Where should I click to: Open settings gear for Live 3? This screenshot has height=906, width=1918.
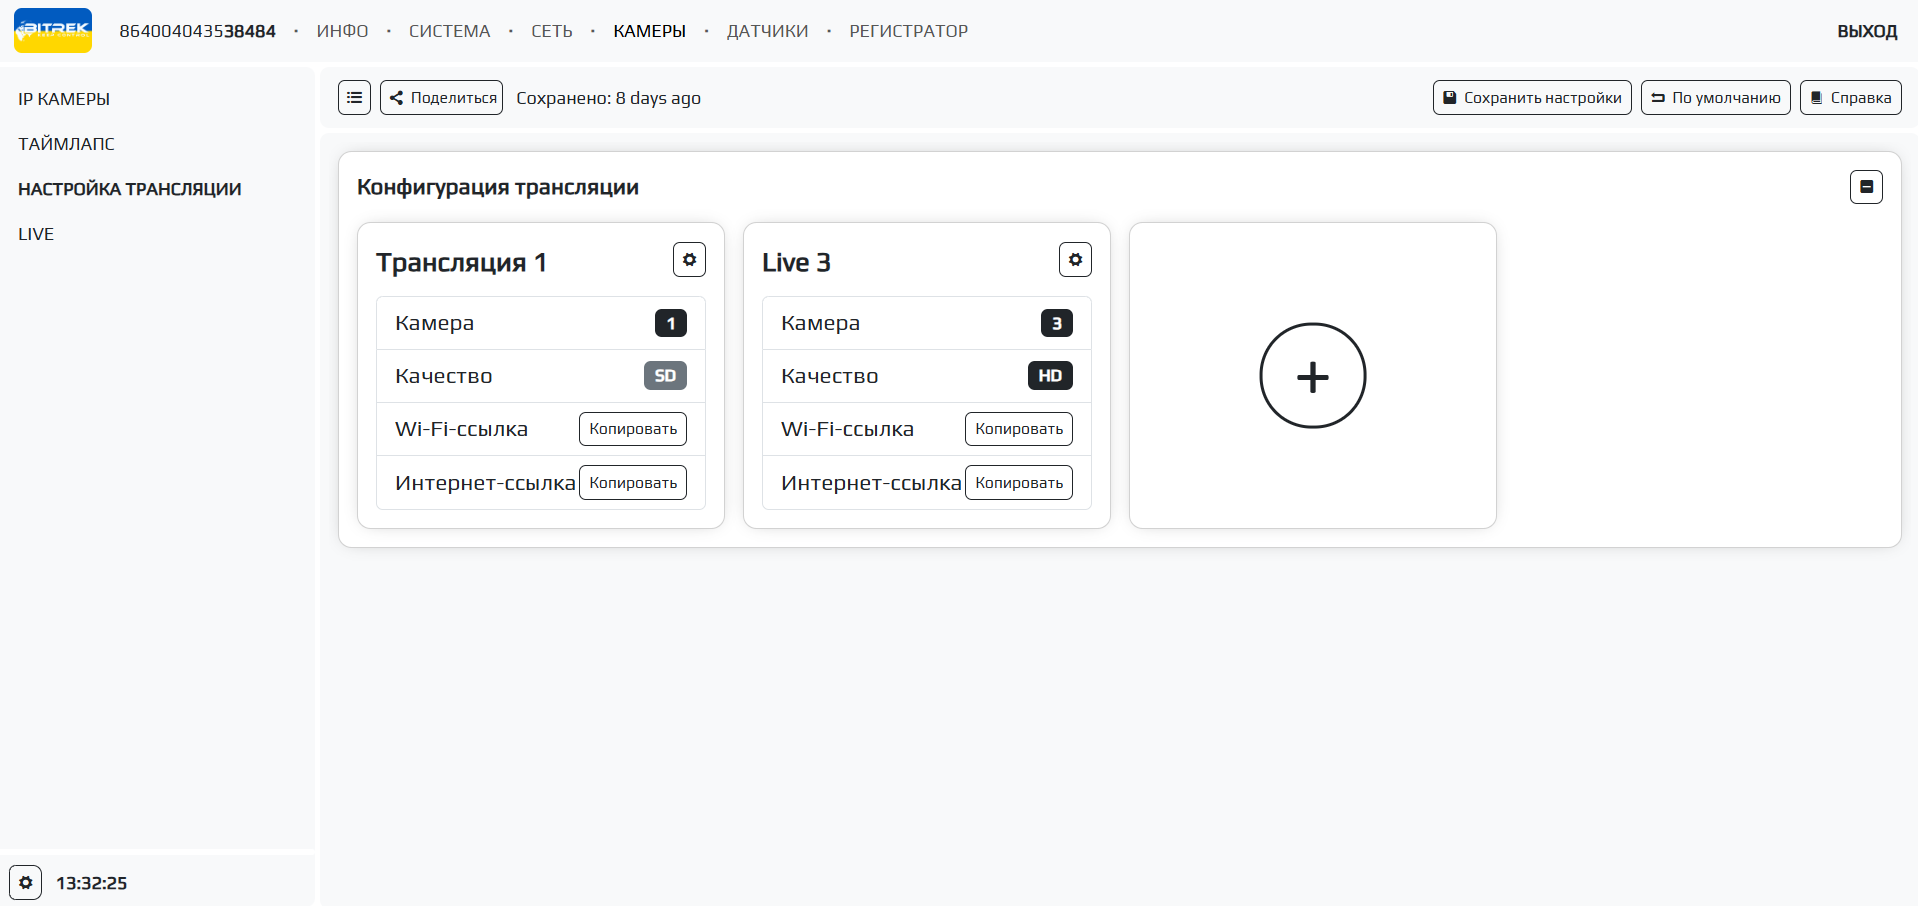click(x=1075, y=260)
